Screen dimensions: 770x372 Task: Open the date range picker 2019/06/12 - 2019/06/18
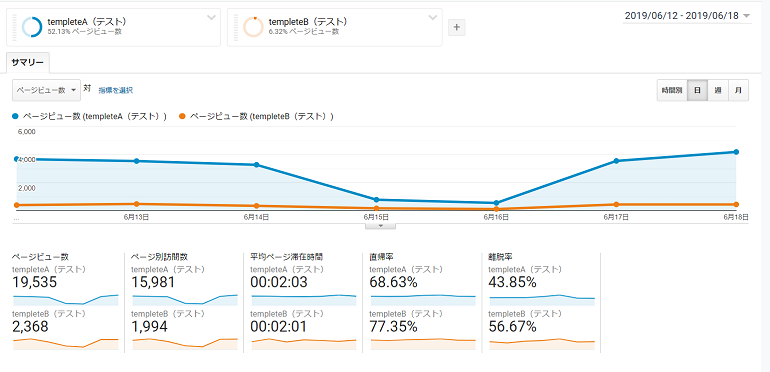[687, 16]
